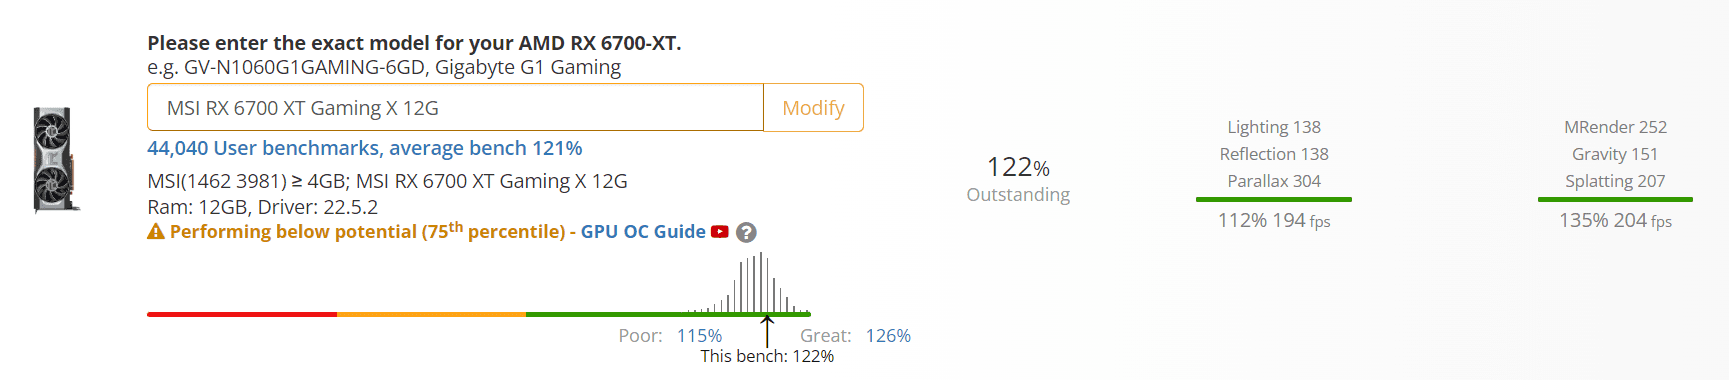The height and width of the screenshot is (383, 1729).
Task: Open the 44,040 User benchmarks link
Action: pos(365,148)
